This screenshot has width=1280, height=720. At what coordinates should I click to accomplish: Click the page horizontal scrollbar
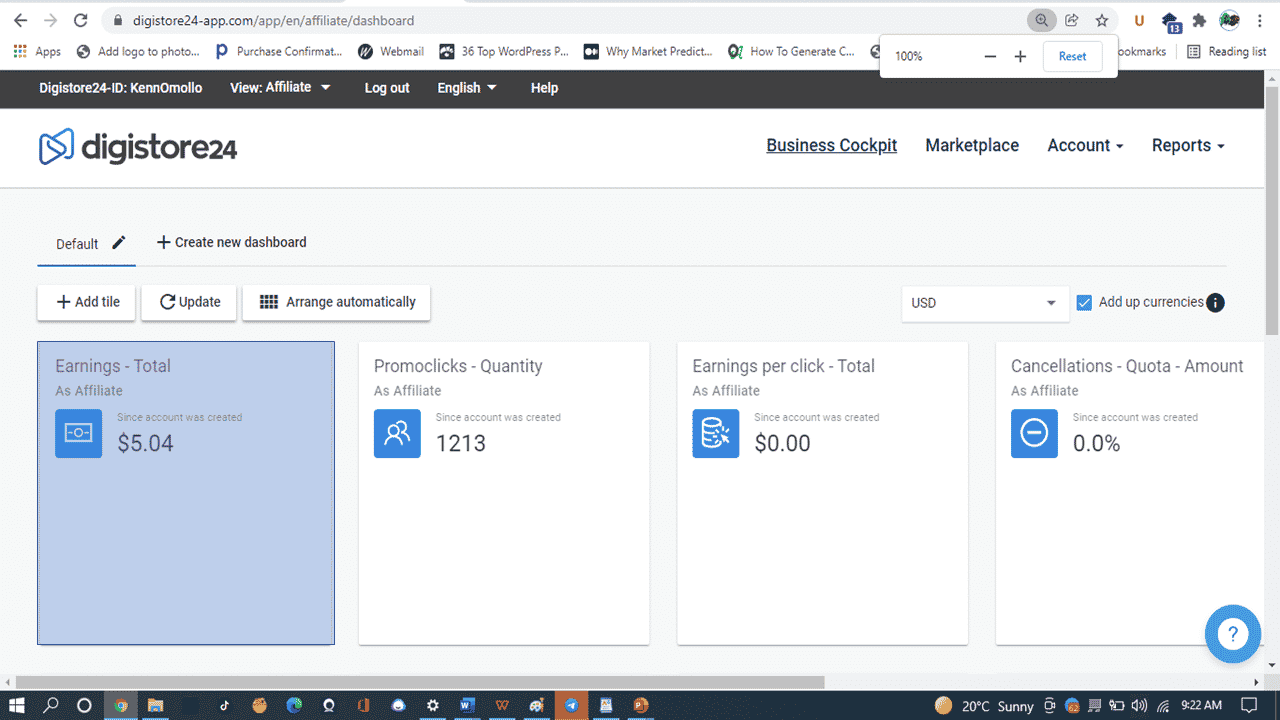[419, 682]
